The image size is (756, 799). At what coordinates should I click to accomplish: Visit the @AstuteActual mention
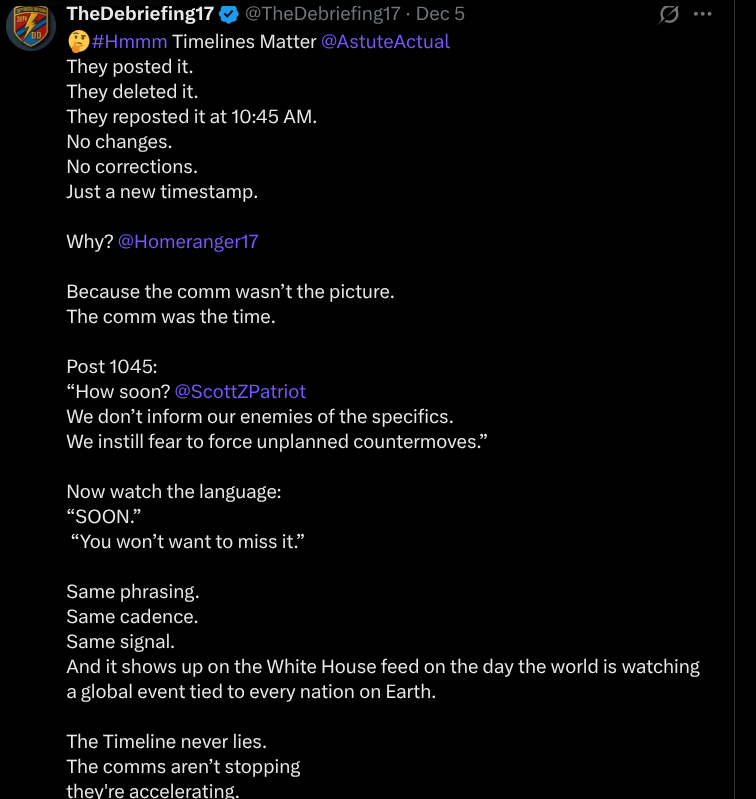coord(385,41)
